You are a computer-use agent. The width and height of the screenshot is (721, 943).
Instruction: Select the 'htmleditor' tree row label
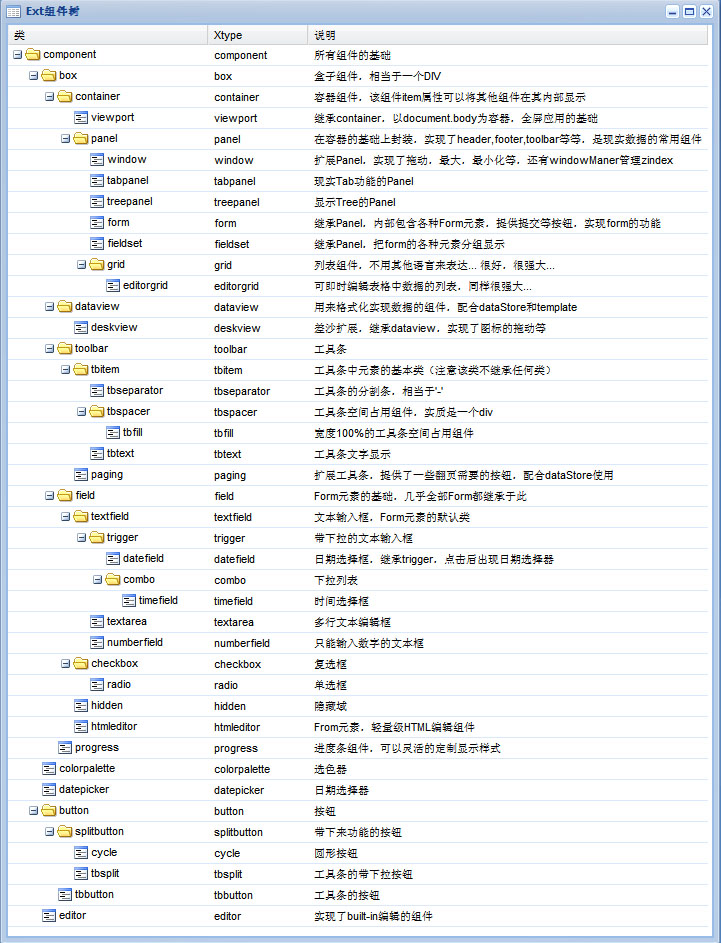coord(114,726)
